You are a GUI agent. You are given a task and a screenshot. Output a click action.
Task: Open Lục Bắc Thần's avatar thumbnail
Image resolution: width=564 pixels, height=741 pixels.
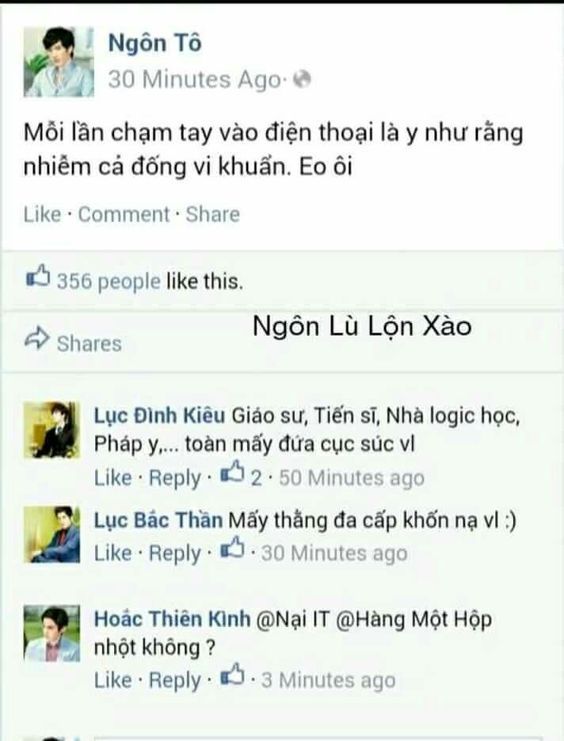tap(52, 534)
